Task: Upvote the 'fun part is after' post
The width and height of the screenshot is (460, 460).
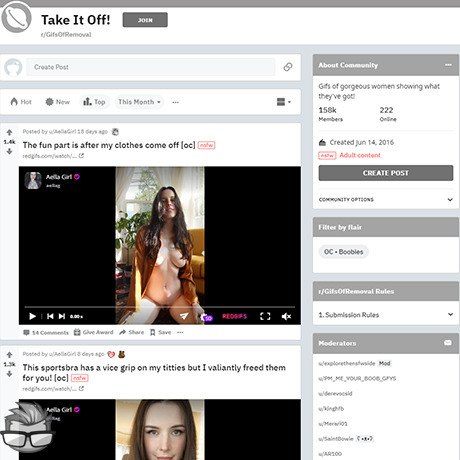Action: click(9, 133)
